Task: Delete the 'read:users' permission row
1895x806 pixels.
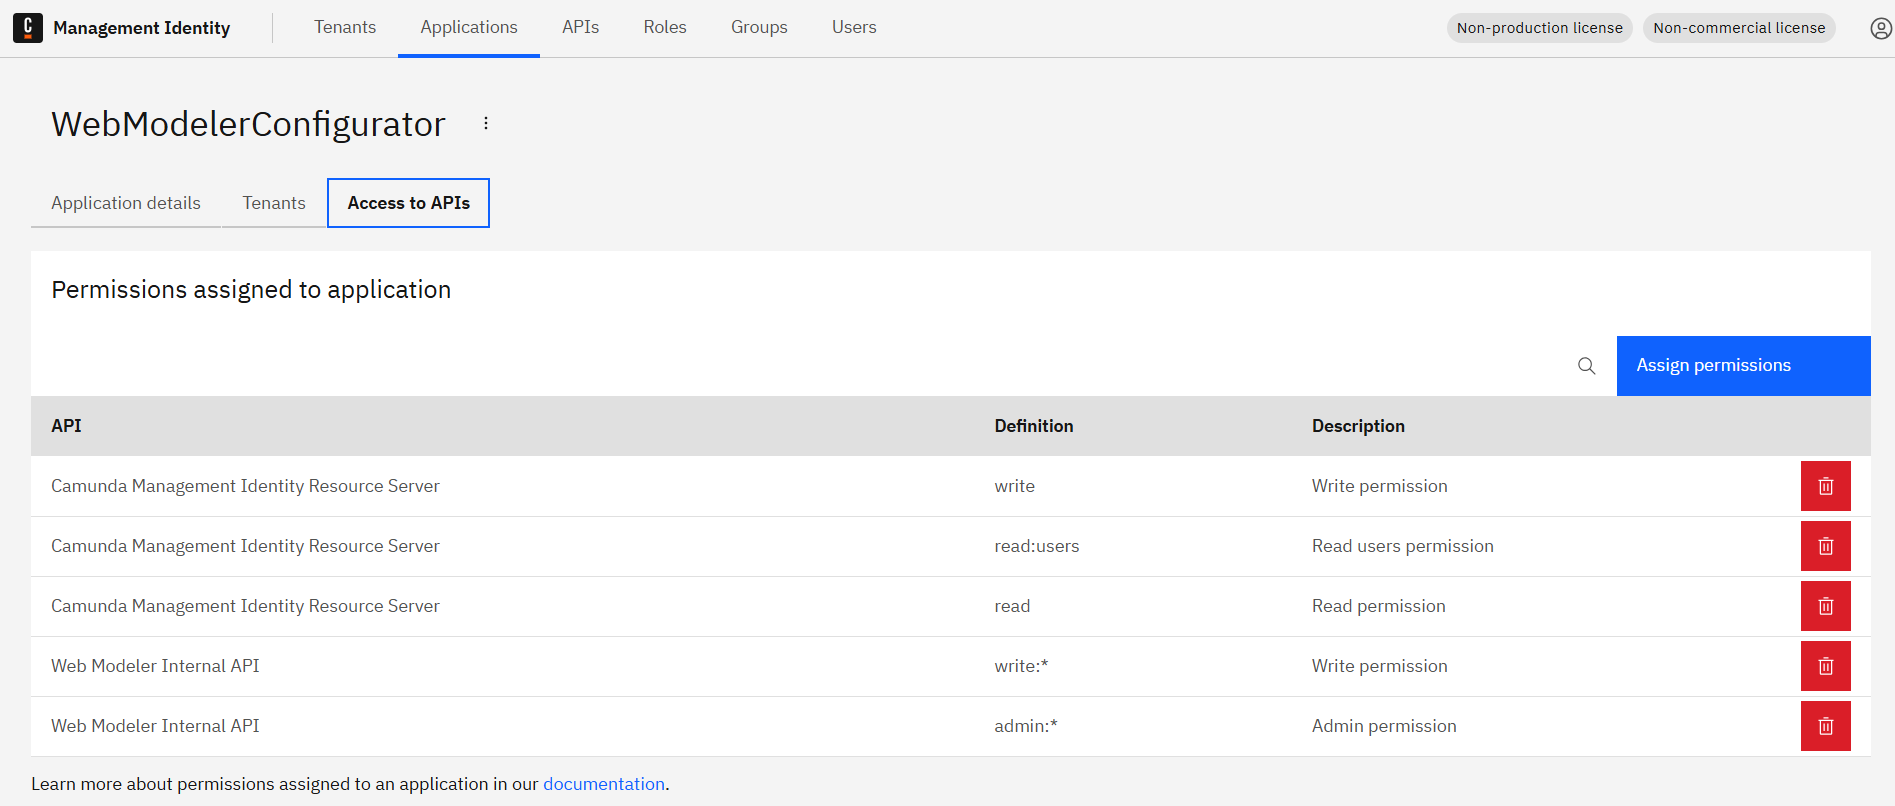Action: [x=1825, y=546]
